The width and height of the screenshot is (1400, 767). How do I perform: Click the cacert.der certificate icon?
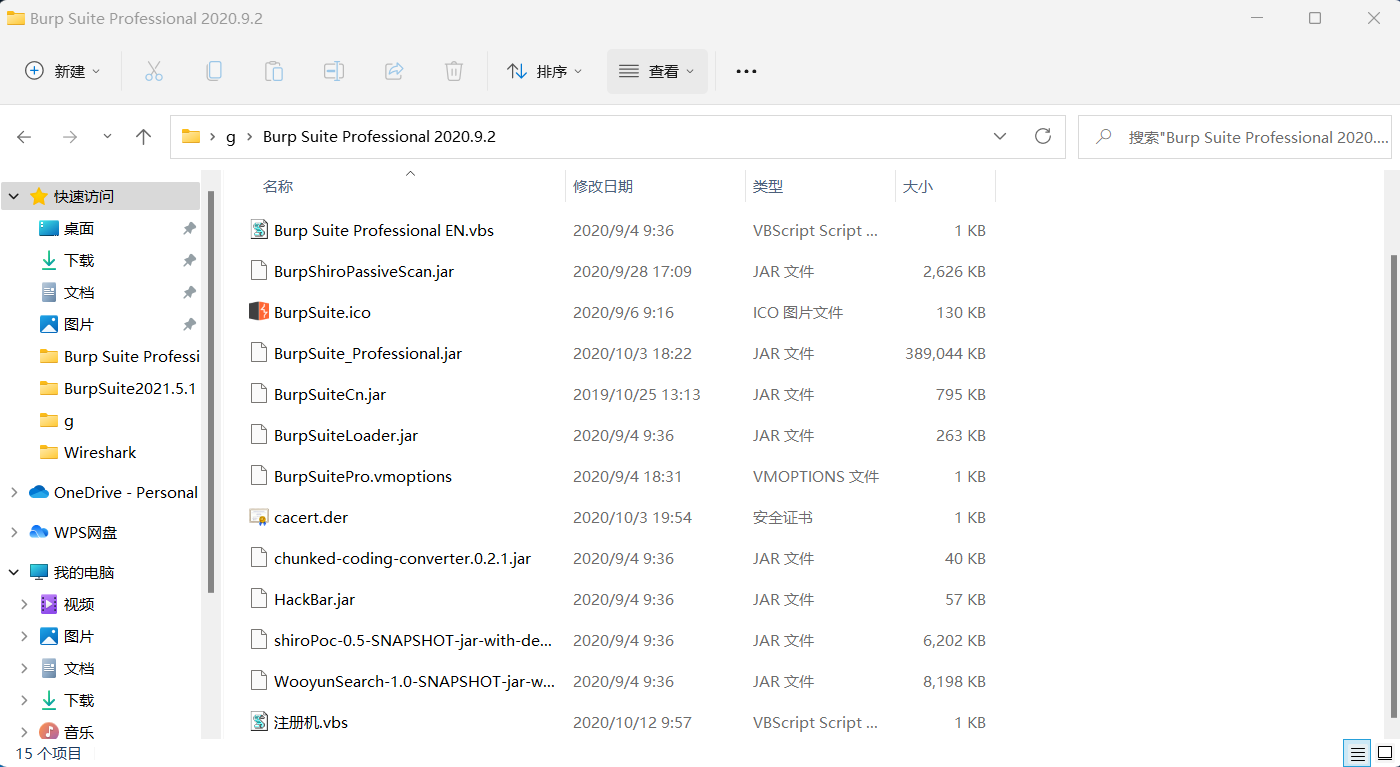coord(259,517)
